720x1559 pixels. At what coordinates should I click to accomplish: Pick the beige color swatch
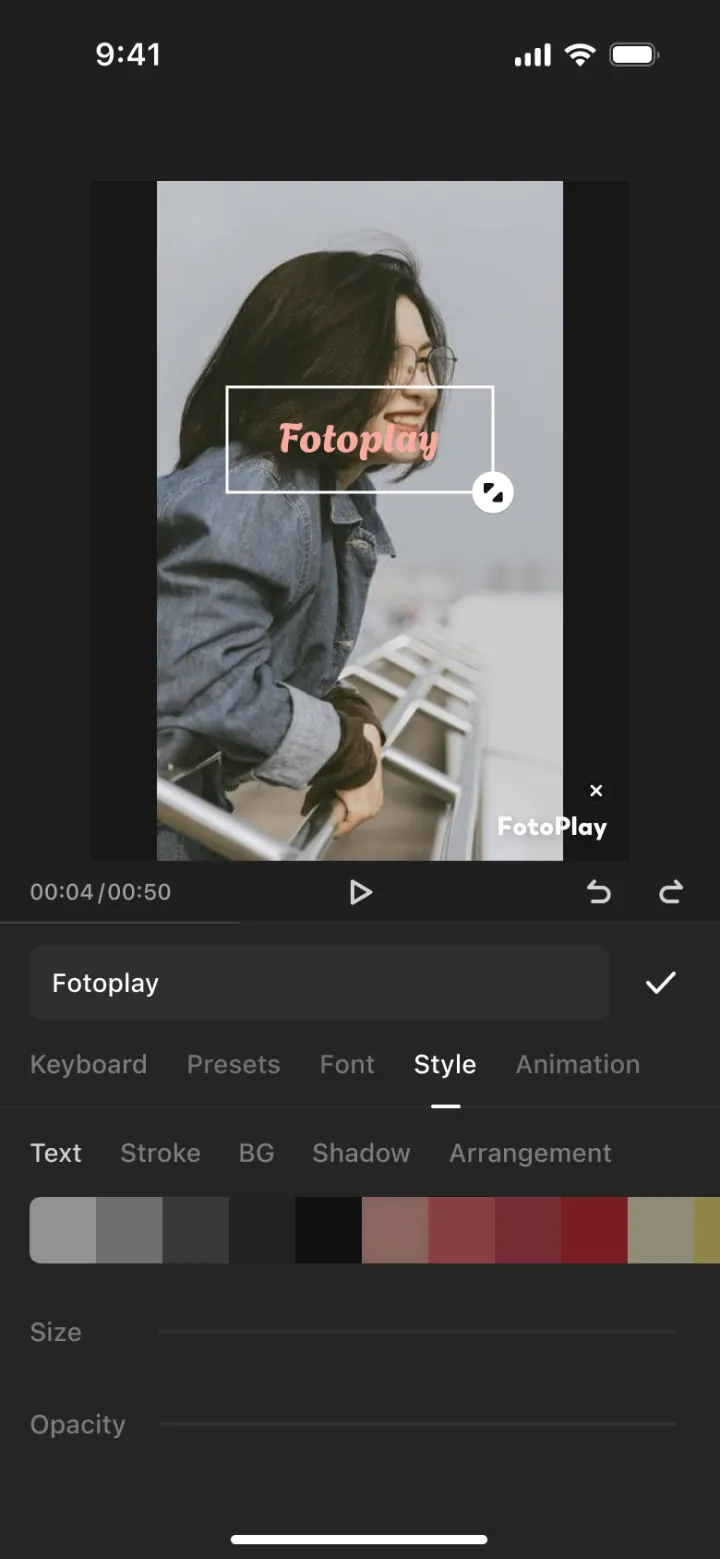[x=661, y=1230]
